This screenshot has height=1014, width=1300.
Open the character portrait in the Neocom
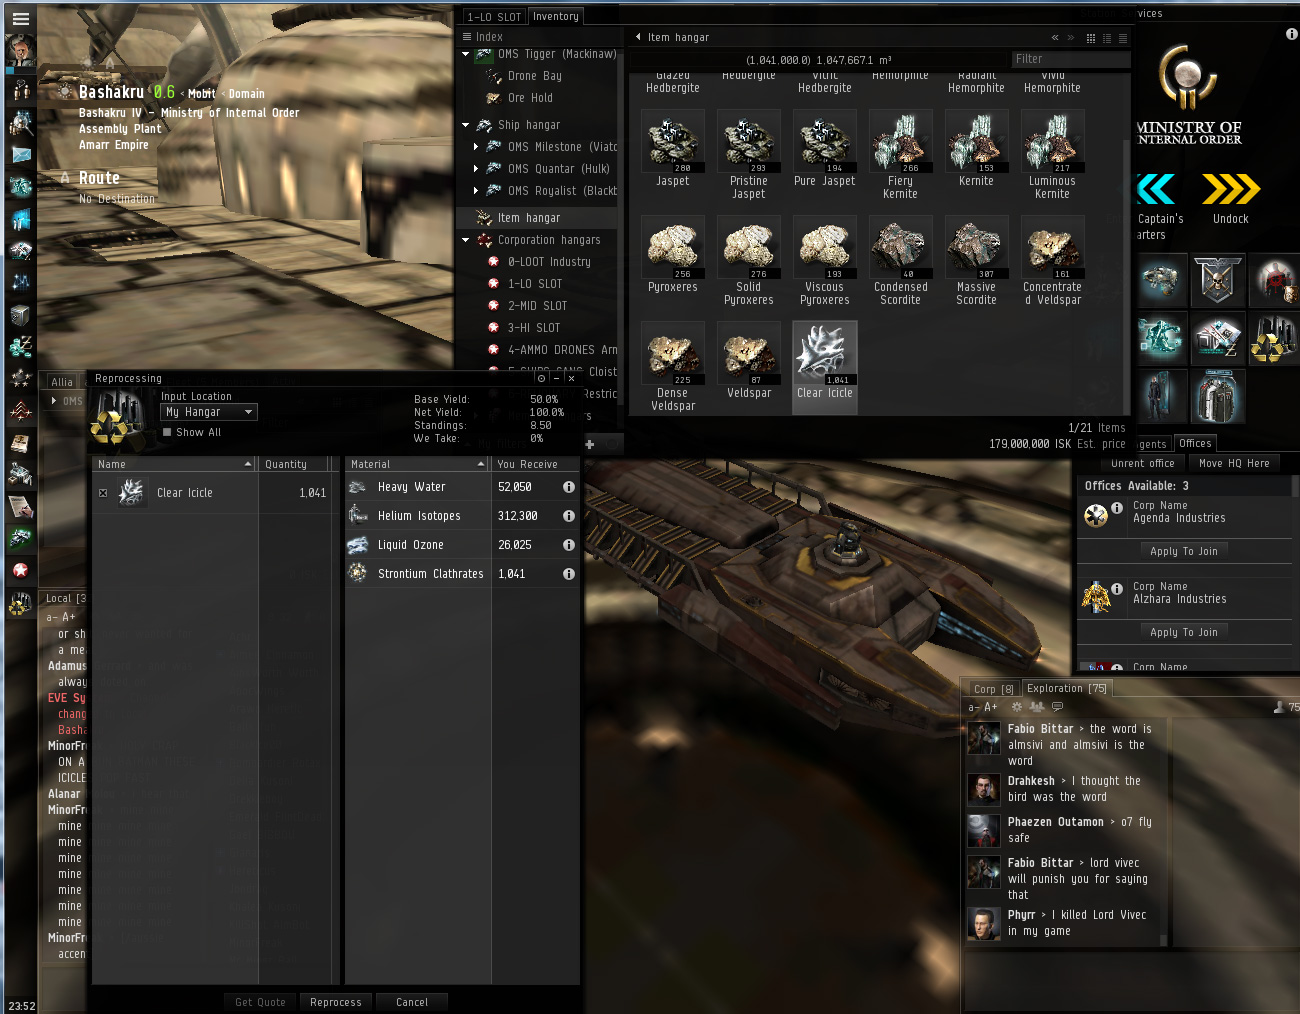coord(20,50)
